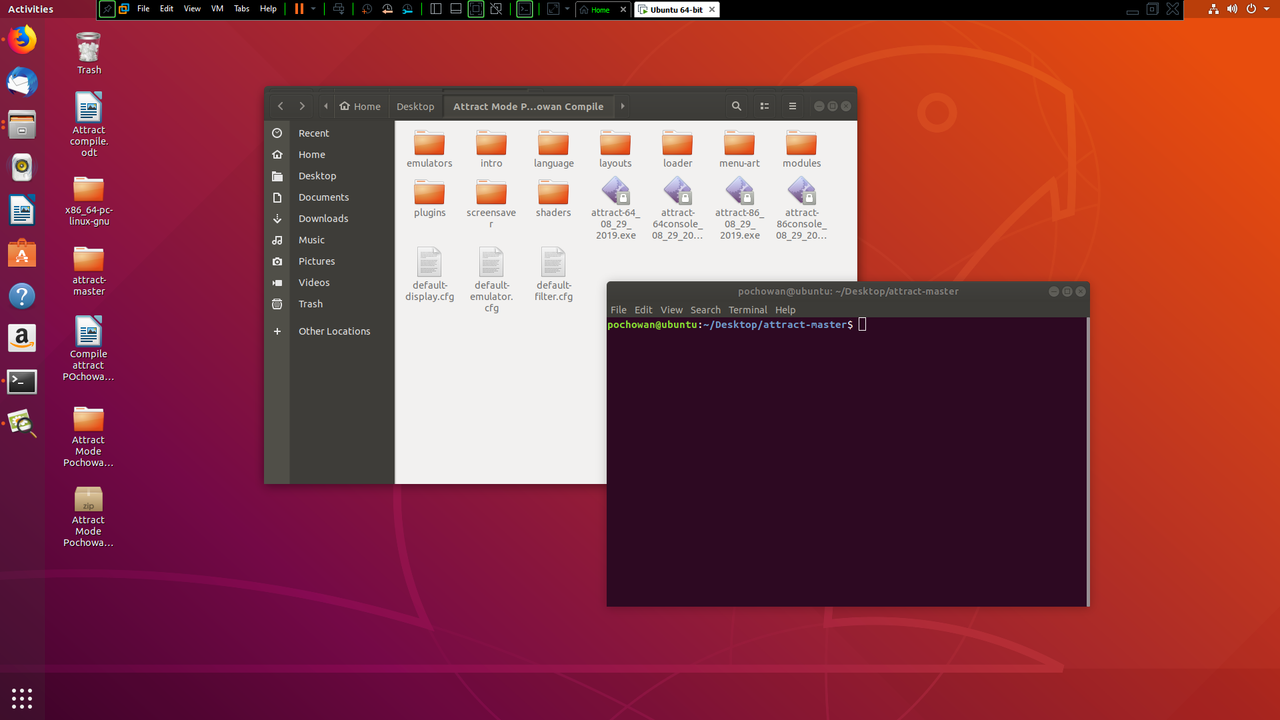1280x720 pixels.
Task: Select attract-64_08_29_2019.exe file
Action: pyautogui.click(x=615, y=208)
